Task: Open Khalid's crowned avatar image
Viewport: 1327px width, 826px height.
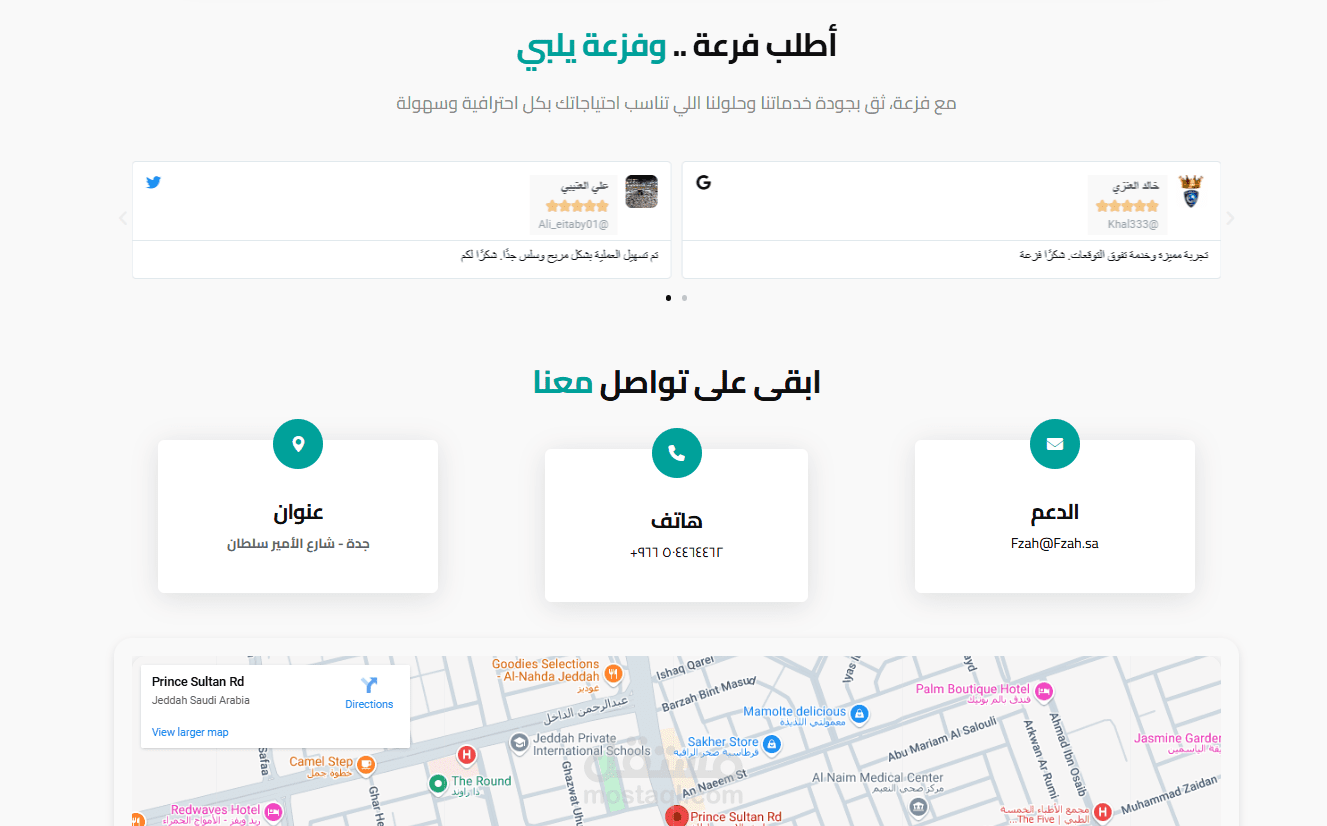Action: [x=1190, y=191]
